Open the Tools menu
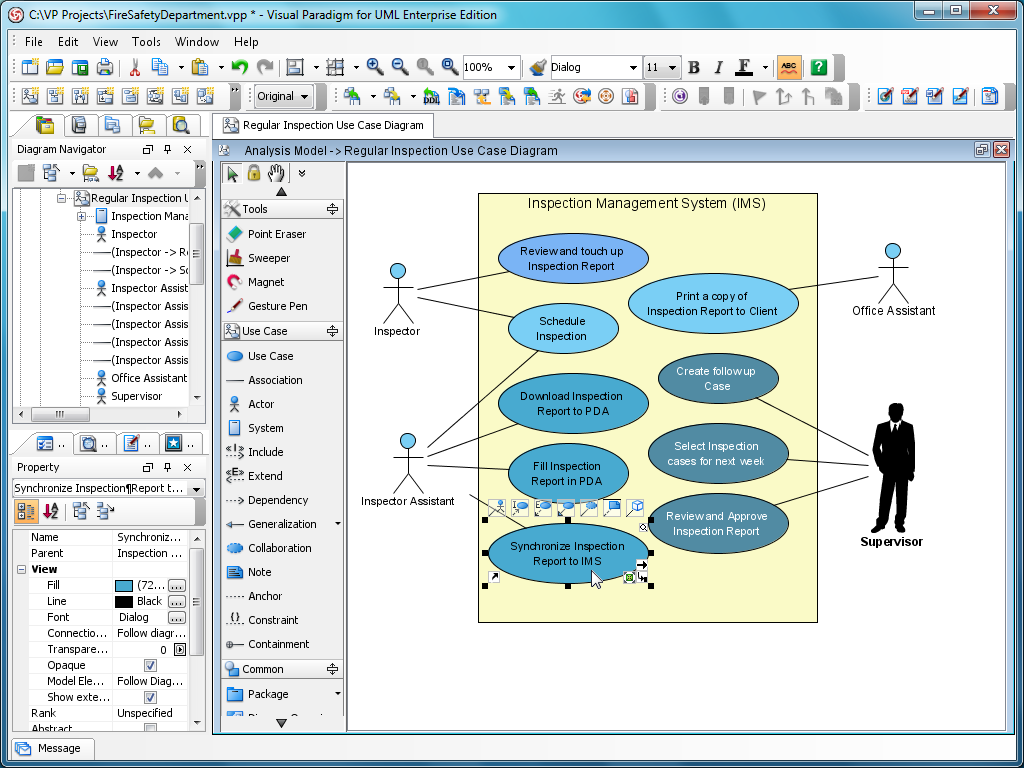The image size is (1024, 768). tap(146, 42)
